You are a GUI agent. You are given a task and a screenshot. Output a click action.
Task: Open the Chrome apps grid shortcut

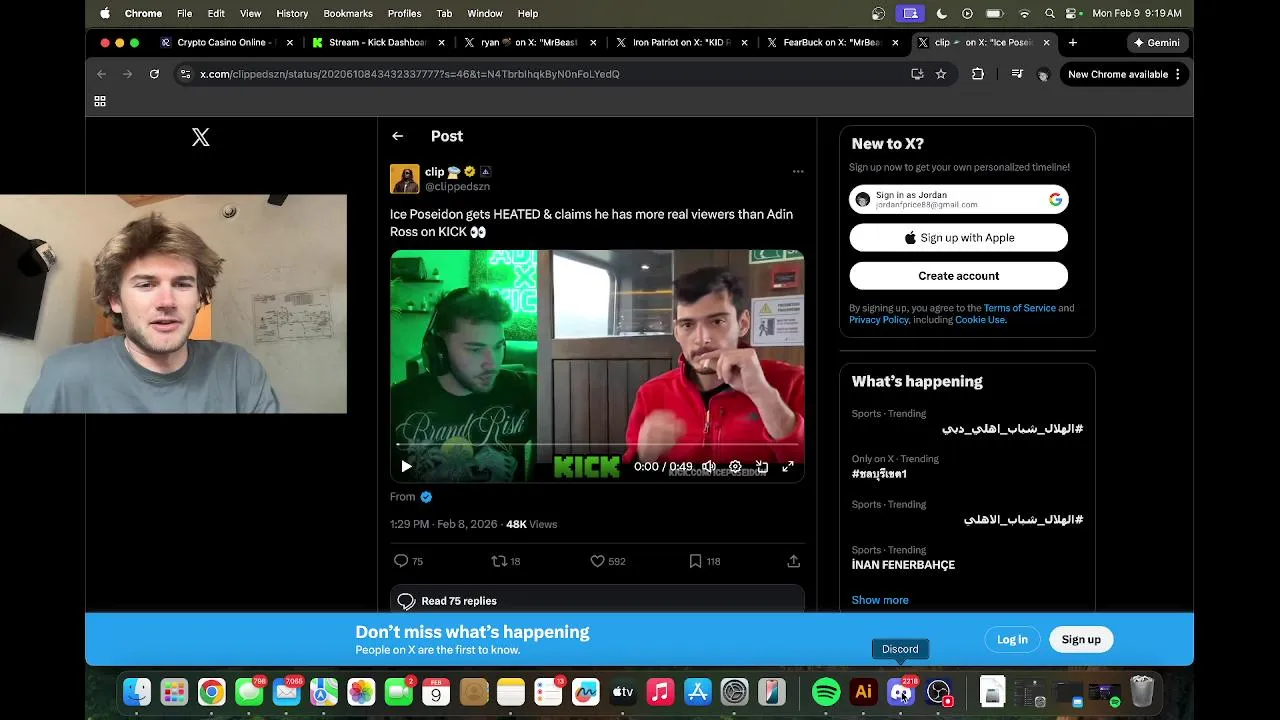tap(100, 101)
